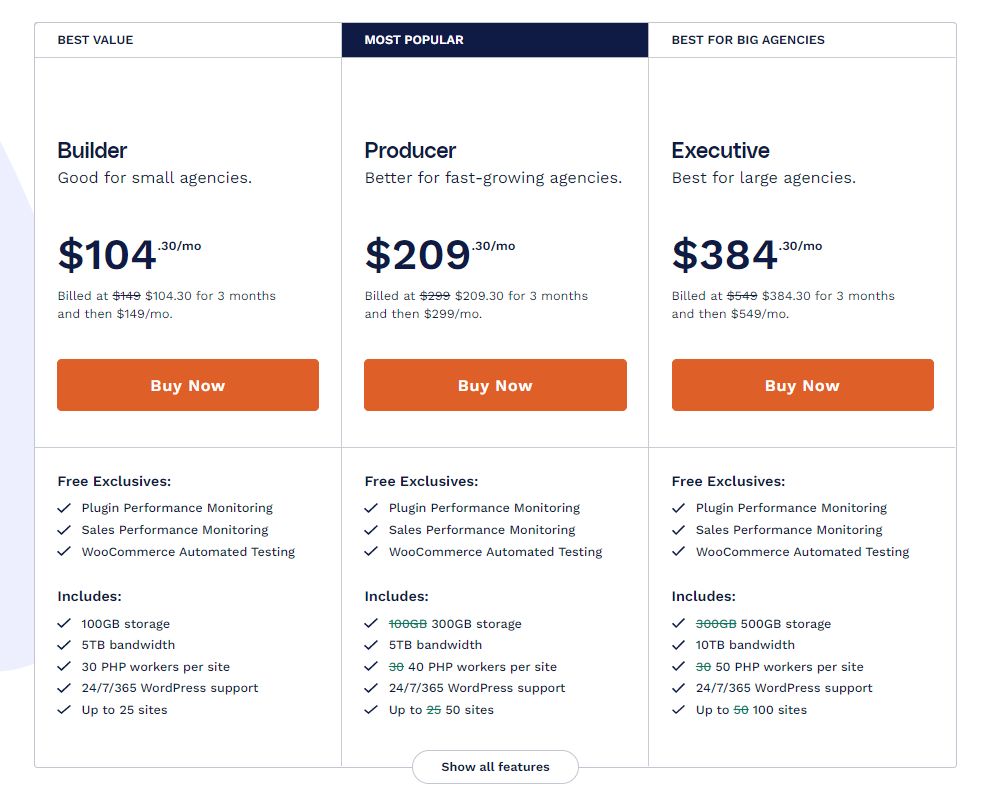
Task: Click checkmark next to Executive's 100 sites
Action: click(678, 710)
